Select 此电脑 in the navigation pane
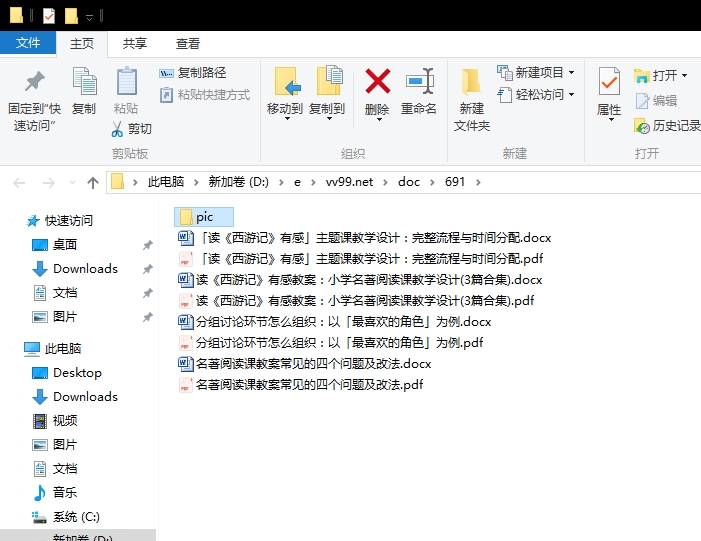The height and width of the screenshot is (541, 701). 53,349
